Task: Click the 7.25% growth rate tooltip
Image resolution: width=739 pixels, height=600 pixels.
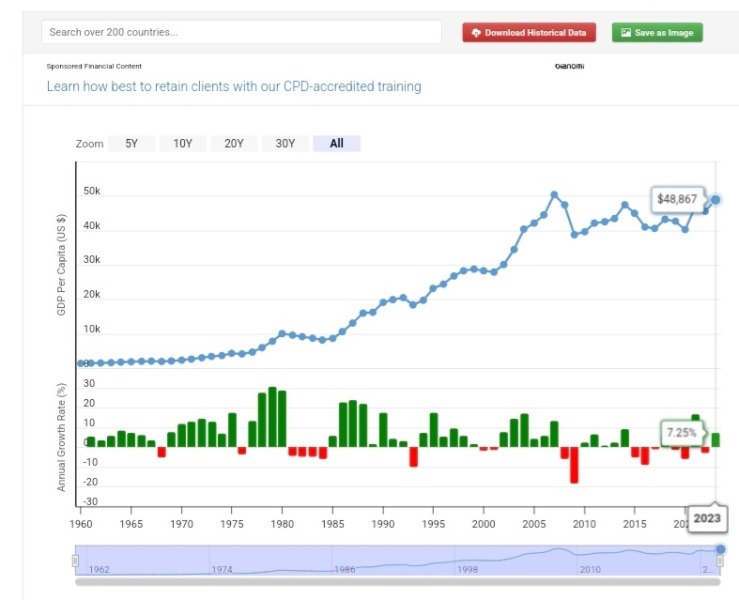Action: [681, 433]
